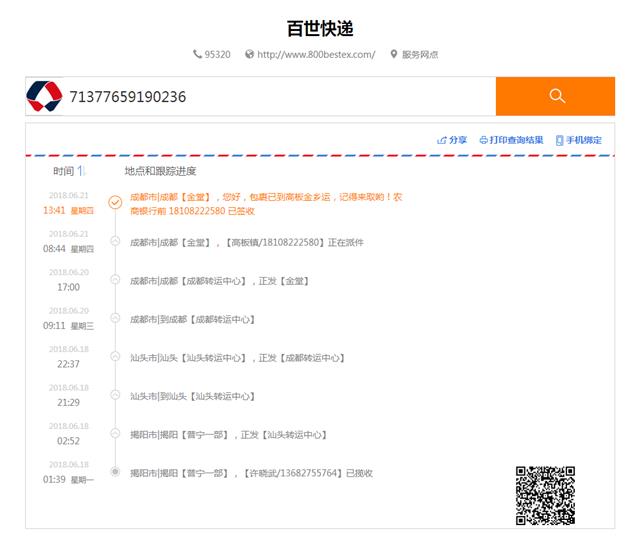This screenshot has height=539, width=640.
Task: Open the 800bestex.com website link
Action: pos(316,54)
